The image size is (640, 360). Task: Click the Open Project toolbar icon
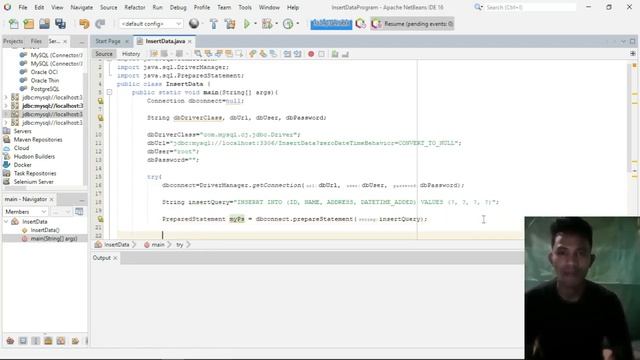(x=44, y=24)
